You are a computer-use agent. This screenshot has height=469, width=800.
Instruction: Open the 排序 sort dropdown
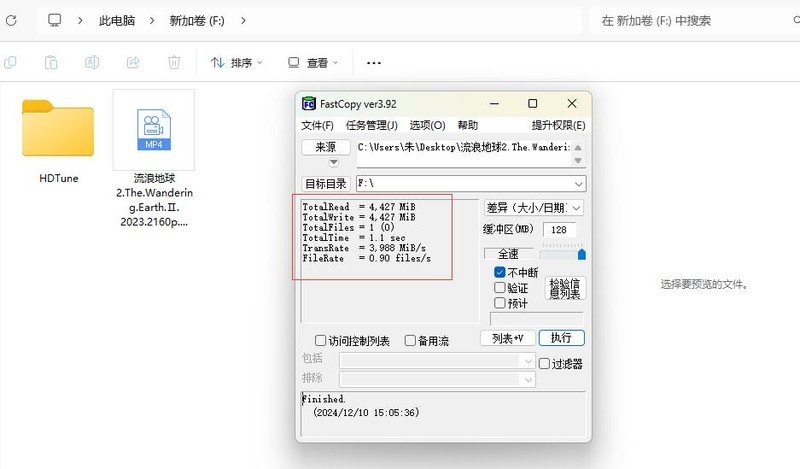(x=237, y=63)
